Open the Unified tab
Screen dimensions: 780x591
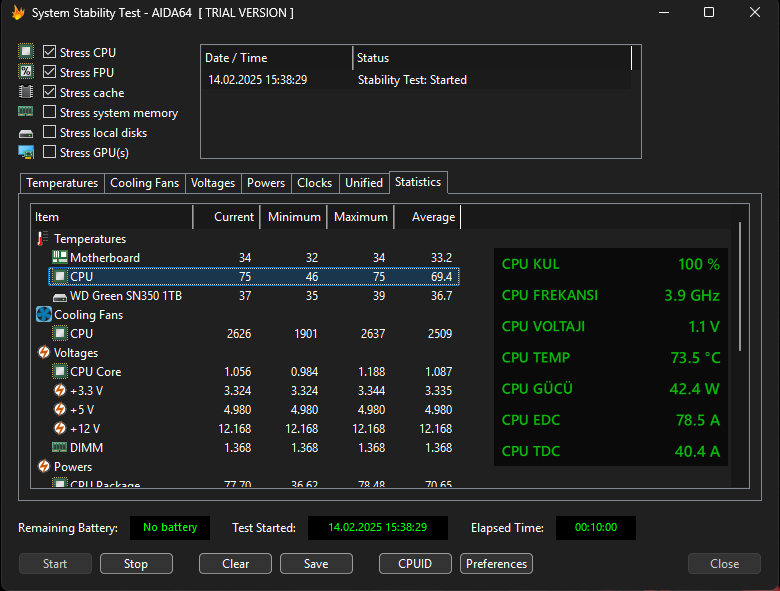point(364,183)
